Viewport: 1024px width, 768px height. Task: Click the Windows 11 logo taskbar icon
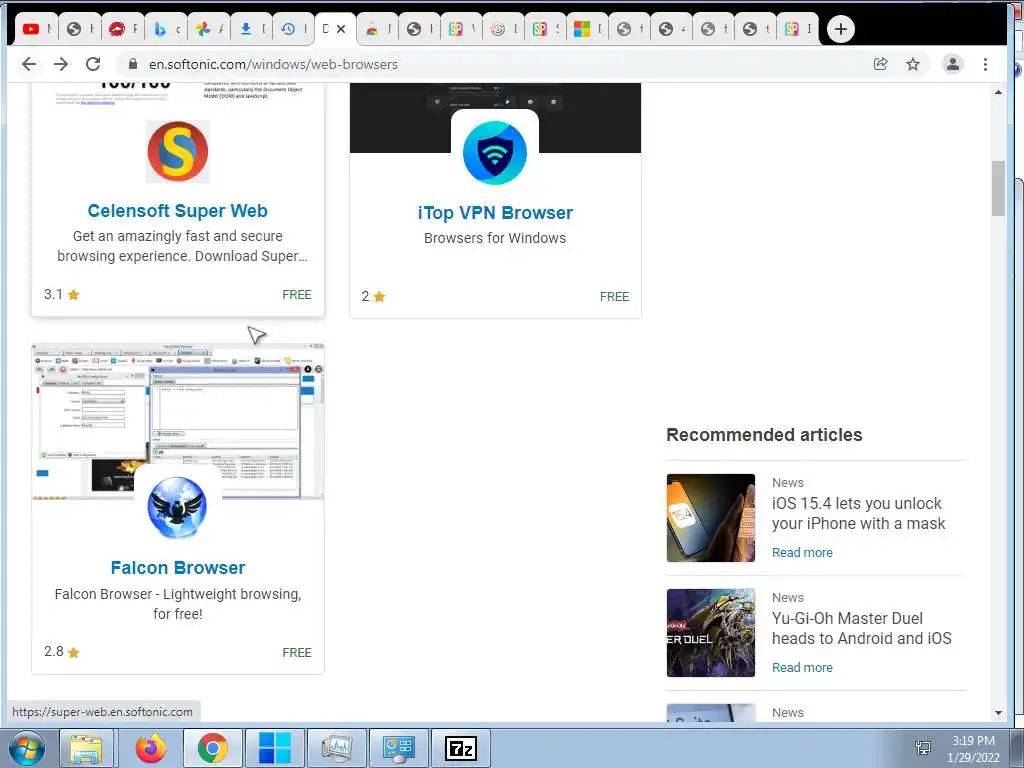274,748
